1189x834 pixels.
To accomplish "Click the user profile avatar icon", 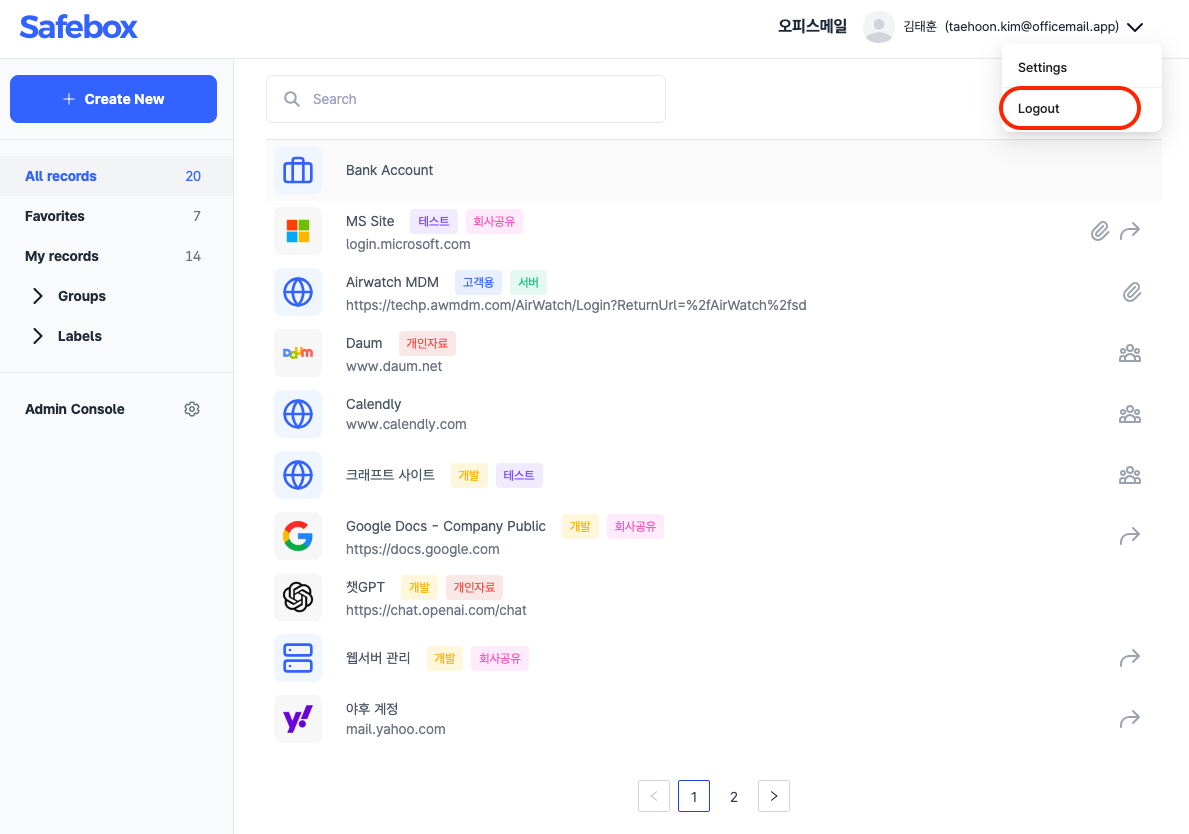I will [x=878, y=27].
